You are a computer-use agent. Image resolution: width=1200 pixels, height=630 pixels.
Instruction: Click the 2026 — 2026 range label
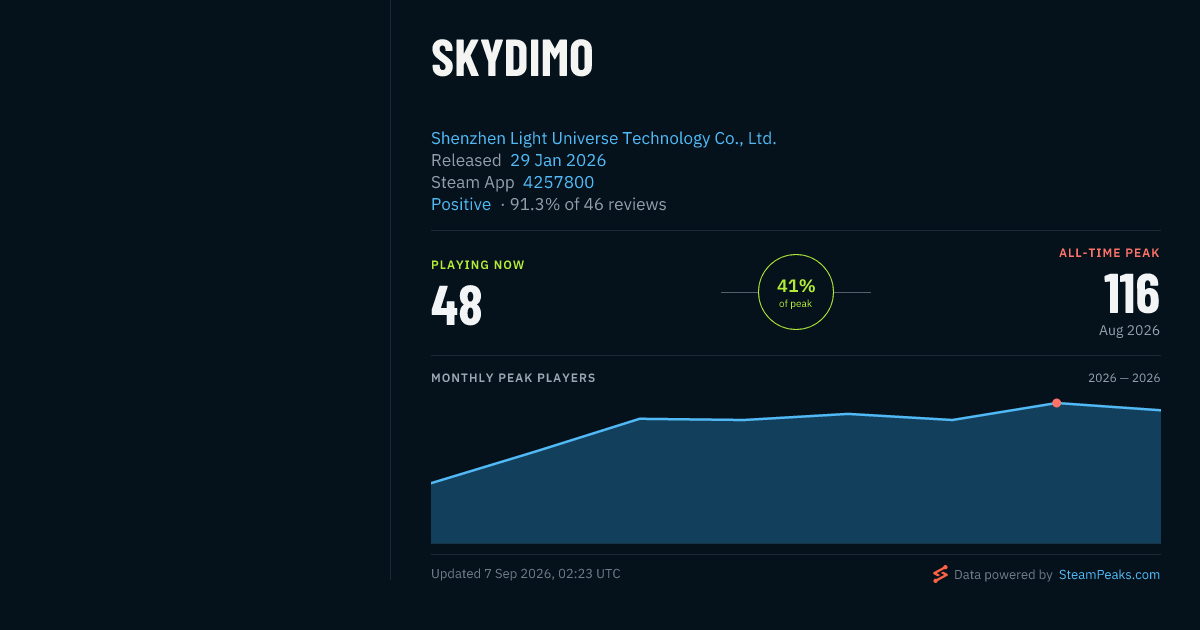(x=1124, y=378)
